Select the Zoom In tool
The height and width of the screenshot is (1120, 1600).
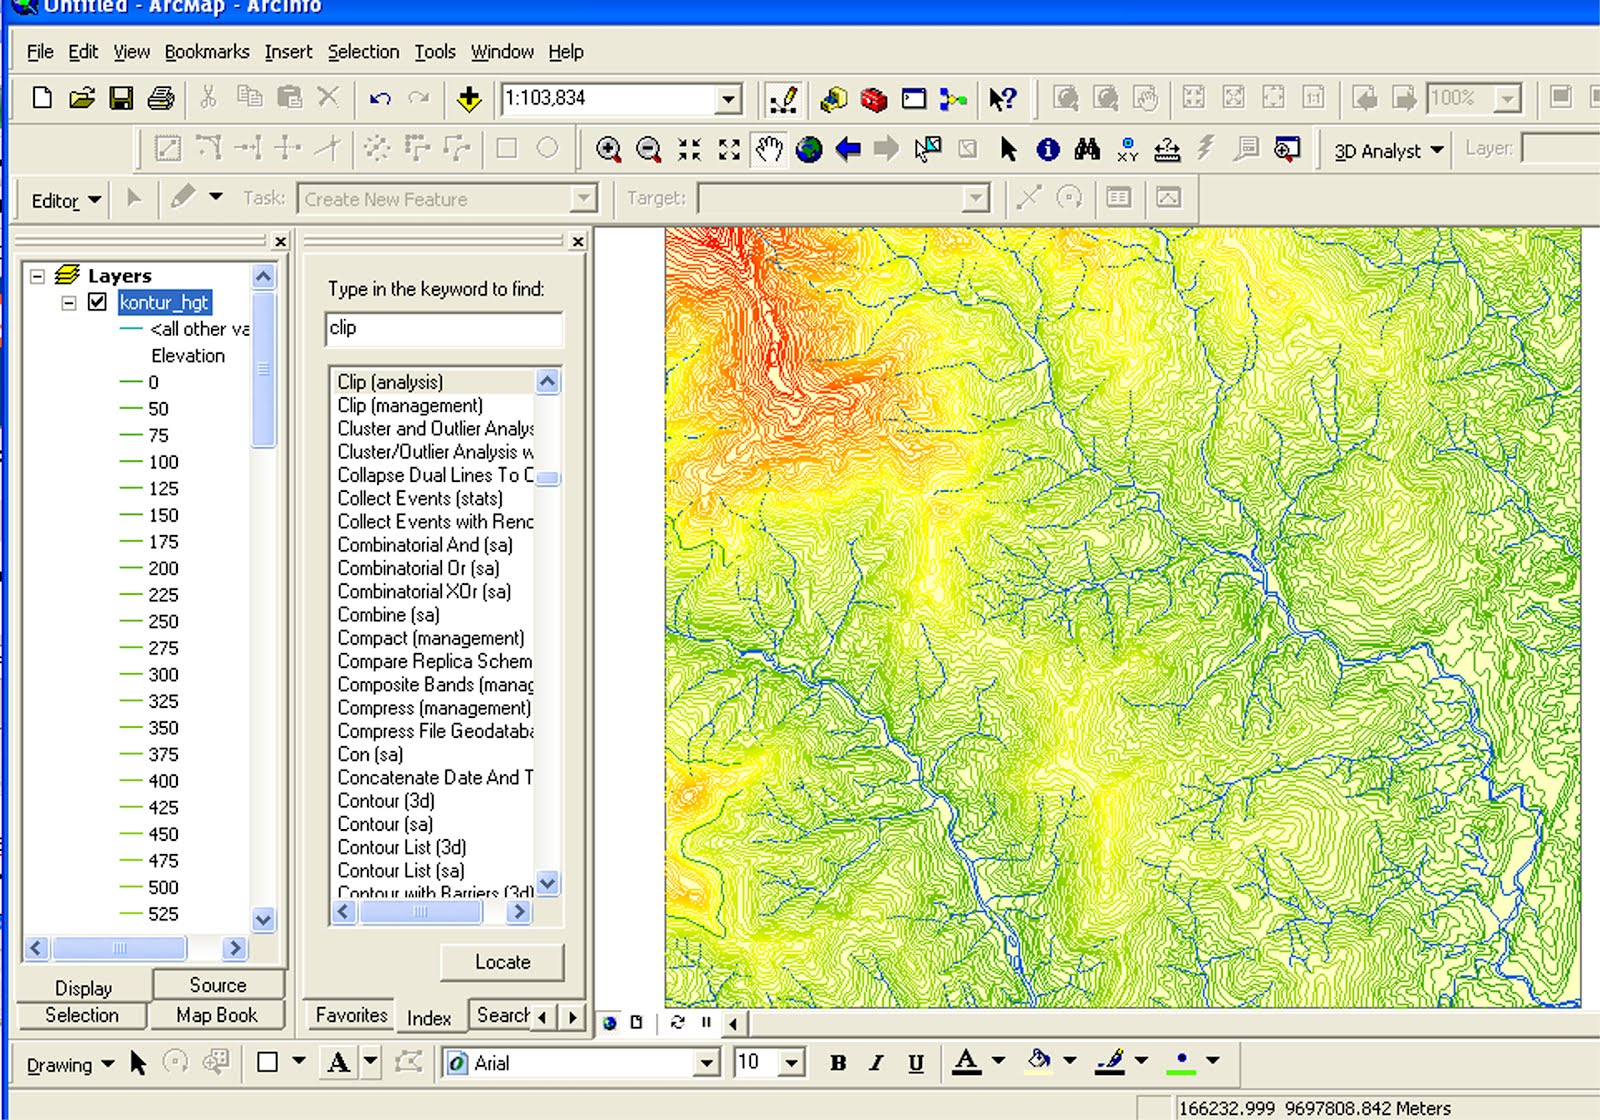pos(608,150)
